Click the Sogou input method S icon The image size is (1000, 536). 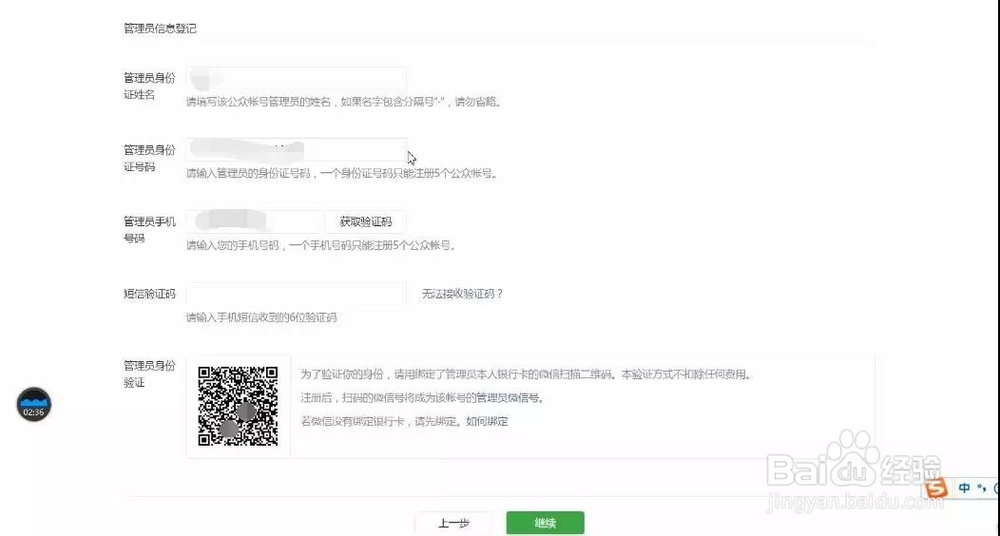[x=936, y=489]
